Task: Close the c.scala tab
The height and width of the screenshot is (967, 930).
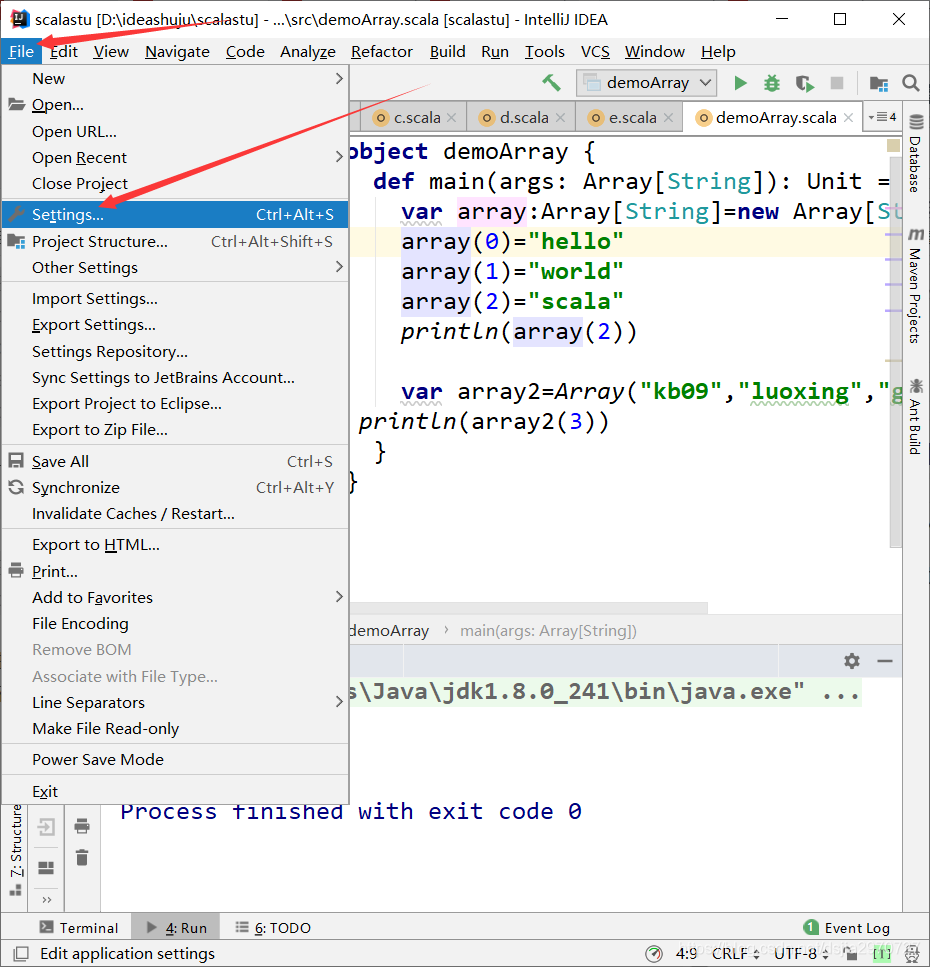Action: (451, 117)
